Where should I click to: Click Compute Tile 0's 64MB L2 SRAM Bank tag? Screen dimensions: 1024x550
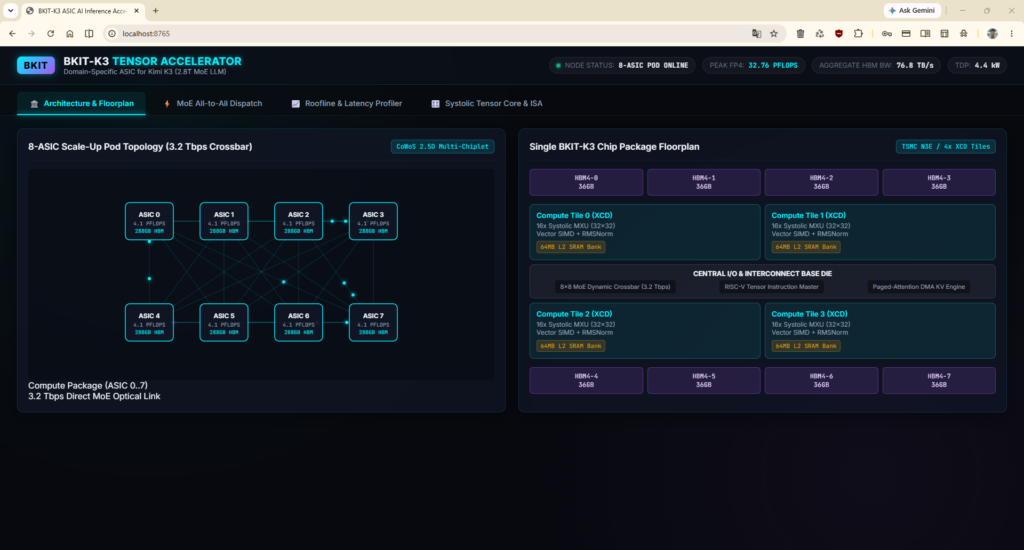pos(571,247)
